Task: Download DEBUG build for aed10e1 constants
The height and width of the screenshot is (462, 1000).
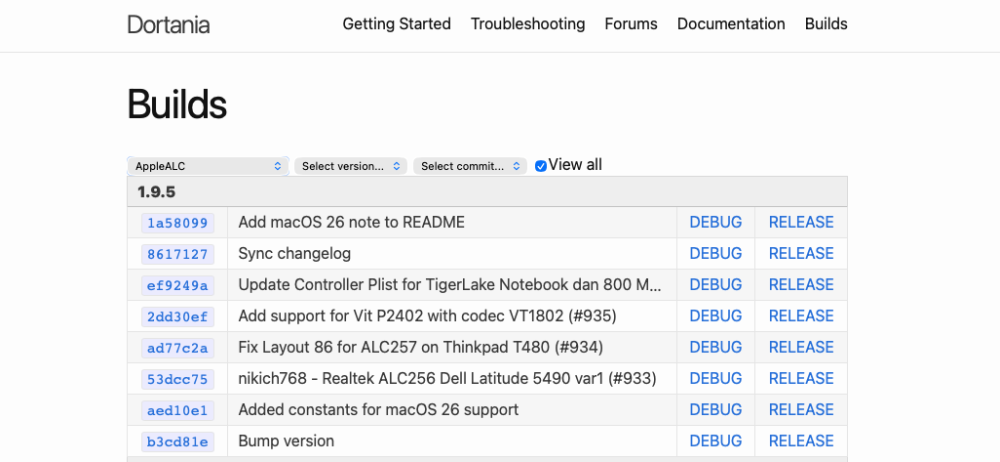Action: (716, 410)
